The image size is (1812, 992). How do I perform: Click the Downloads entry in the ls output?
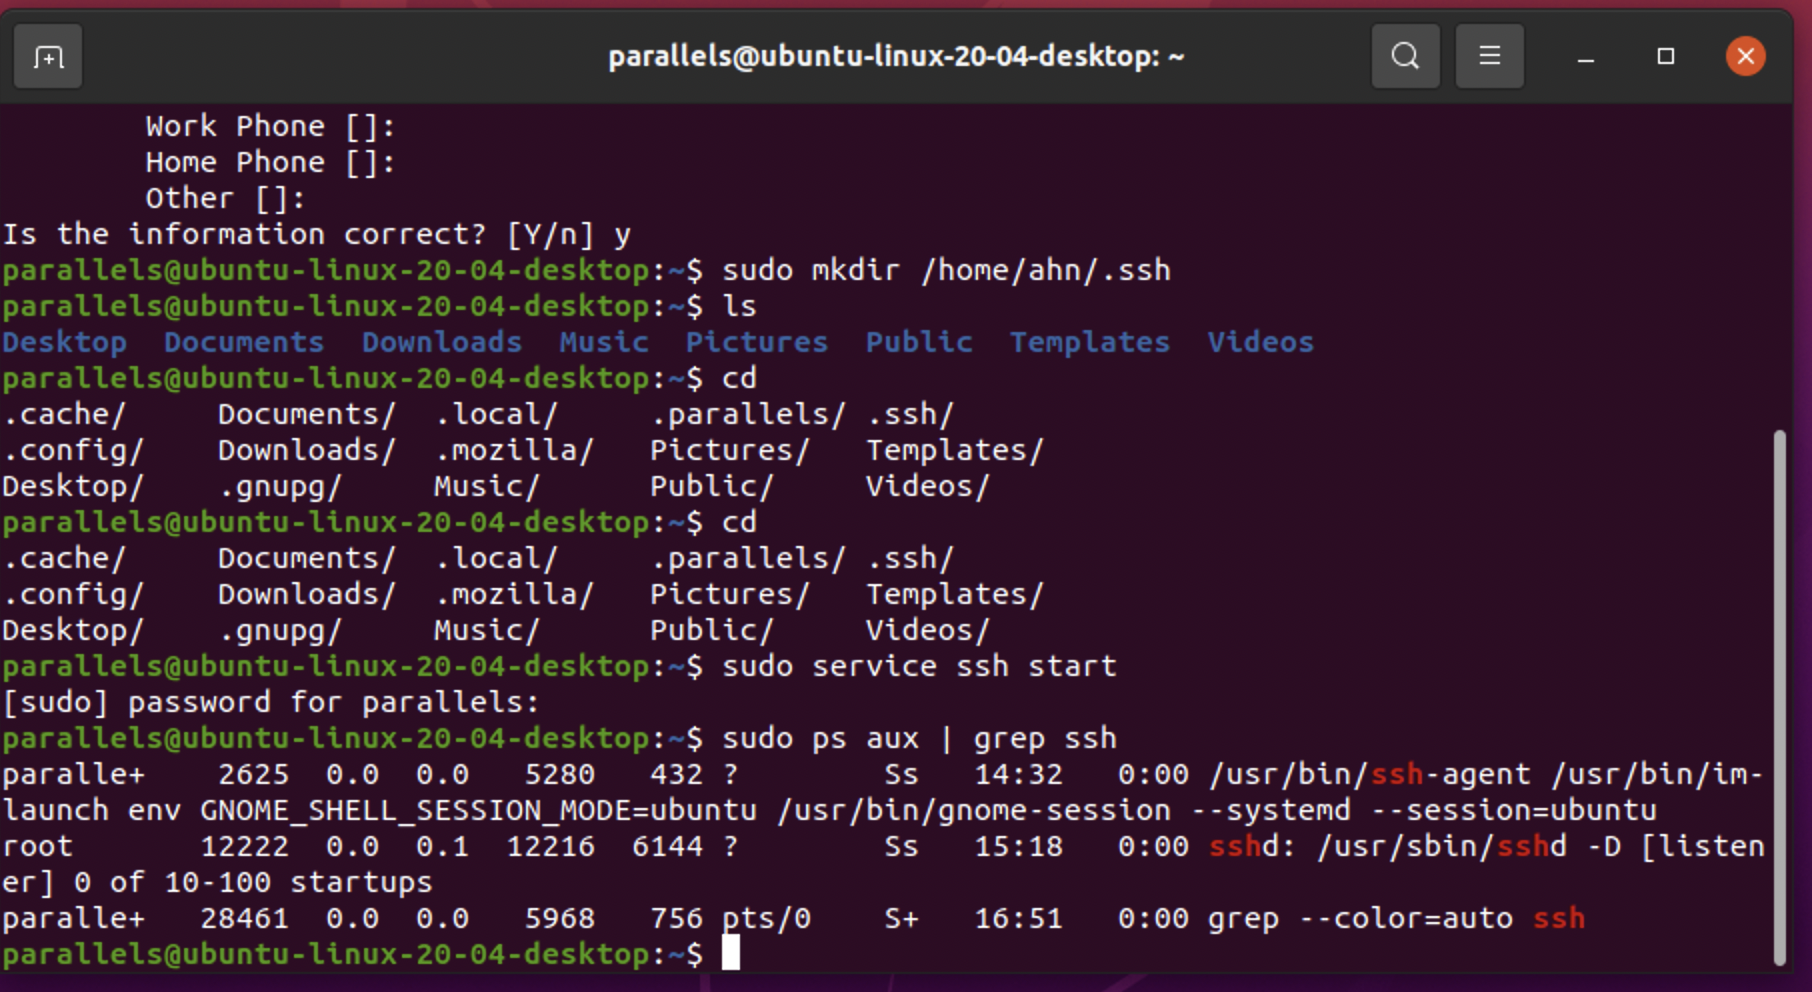click(x=441, y=341)
